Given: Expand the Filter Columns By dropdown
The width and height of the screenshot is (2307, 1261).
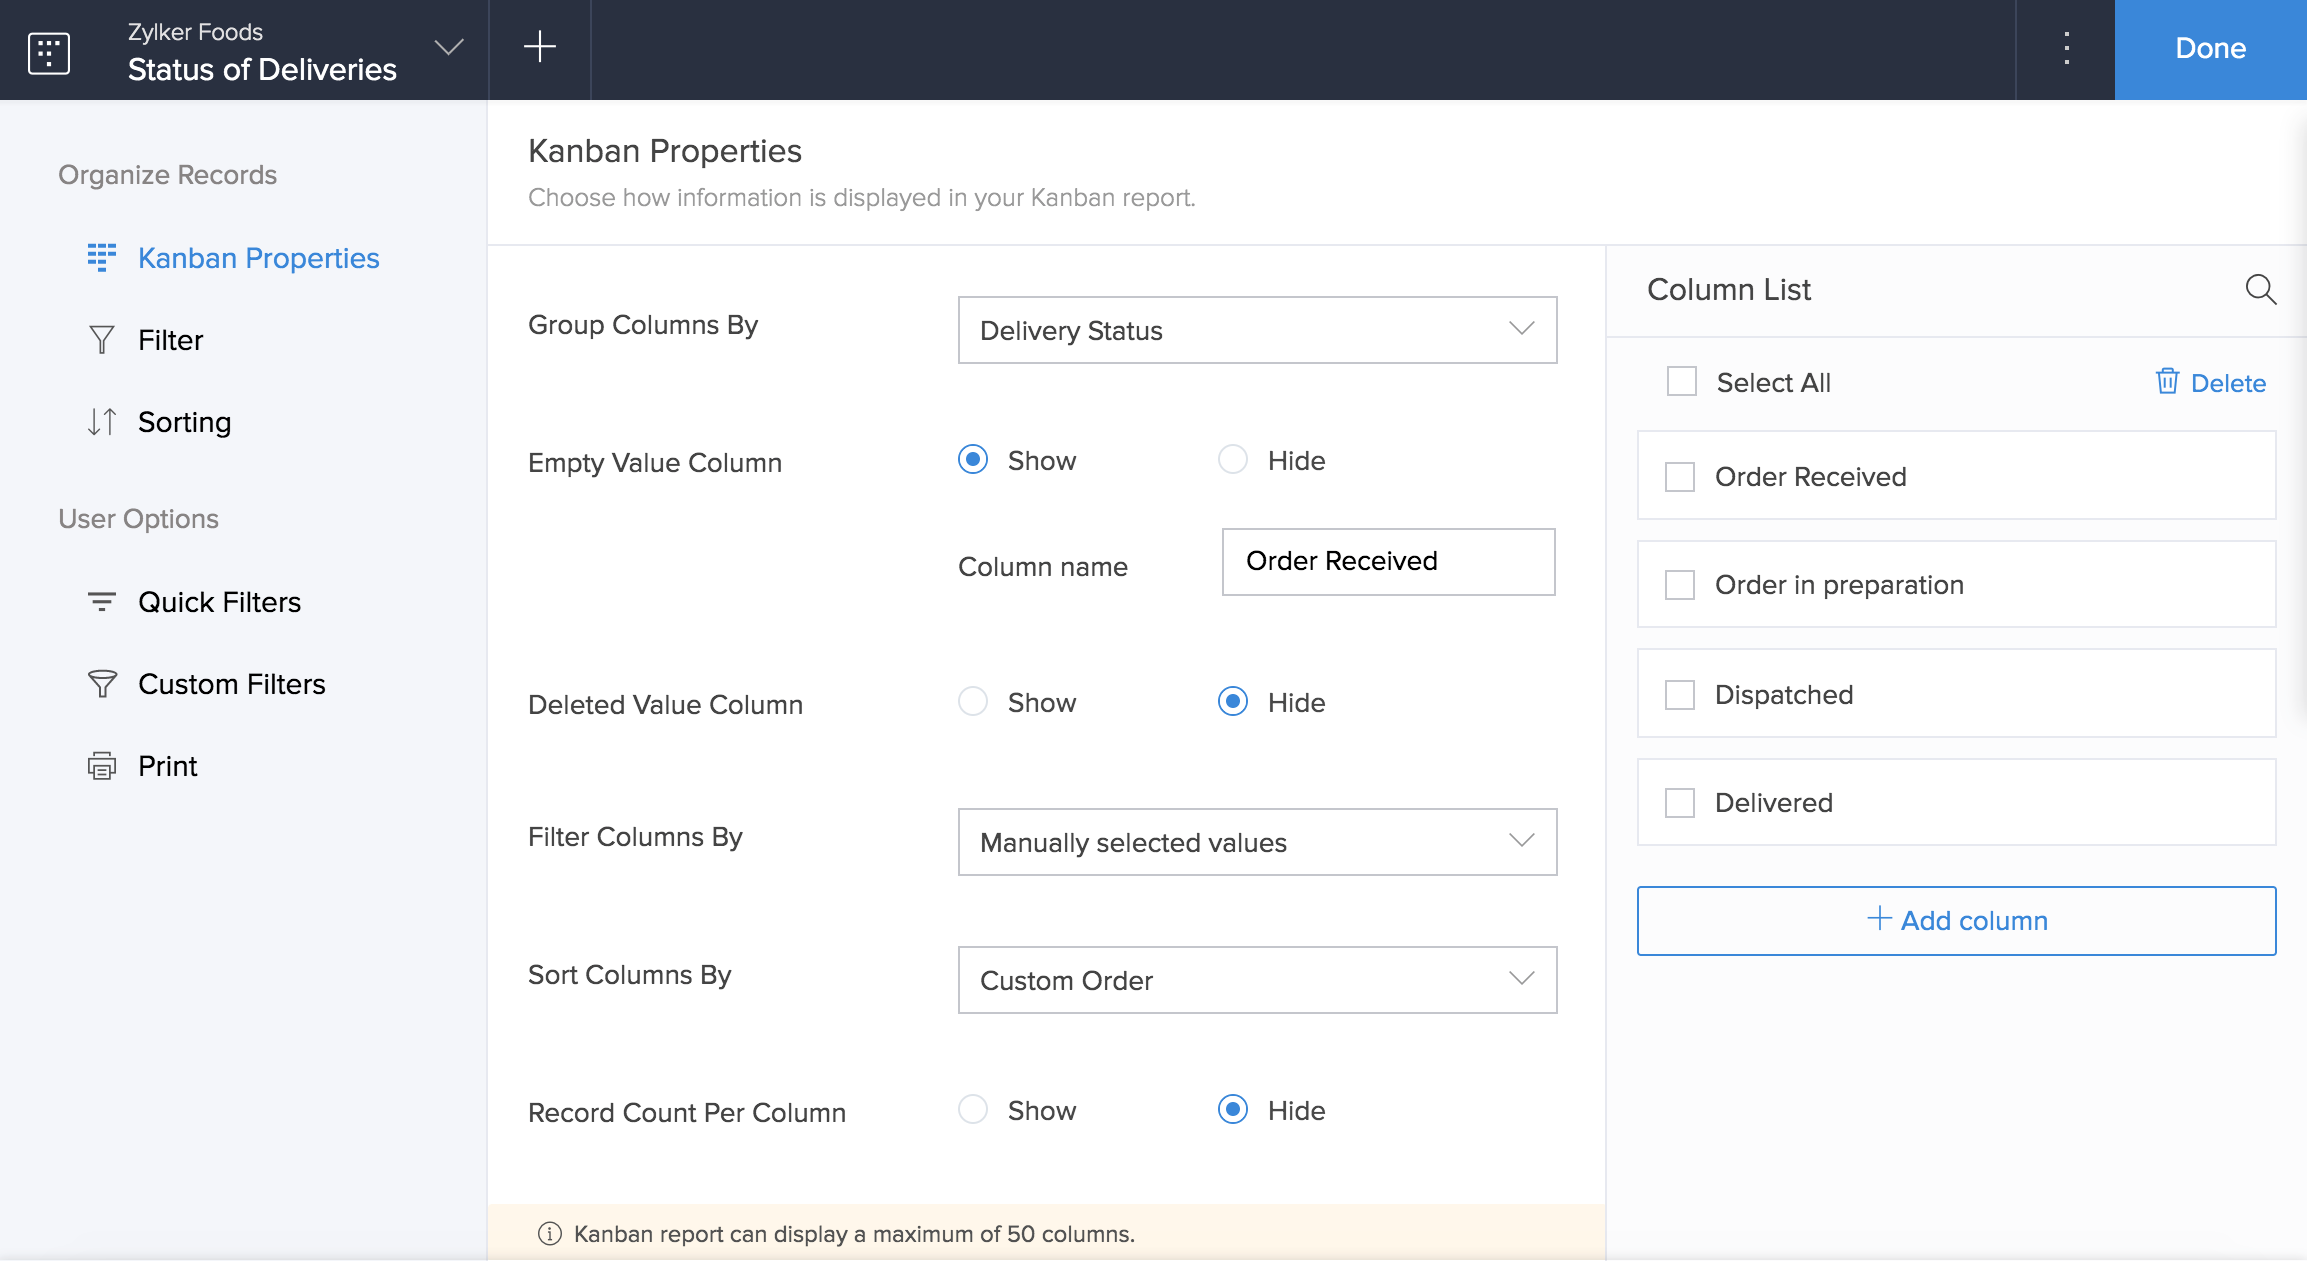Looking at the screenshot, I should pyautogui.click(x=1257, y=842).
